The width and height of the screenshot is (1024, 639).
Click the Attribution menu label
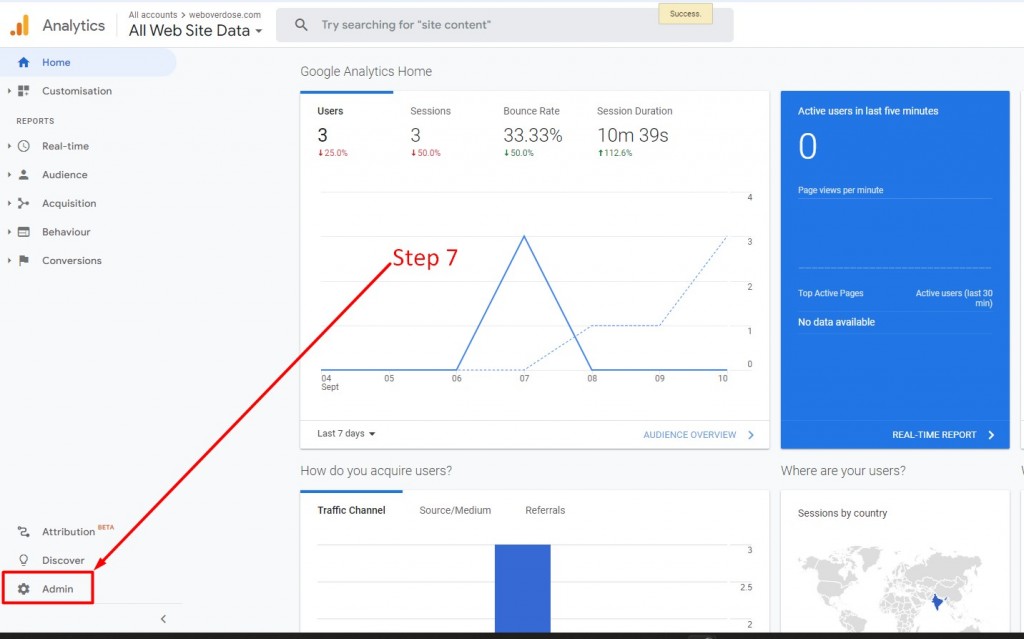pyautogui.click(x=69, y=532)
